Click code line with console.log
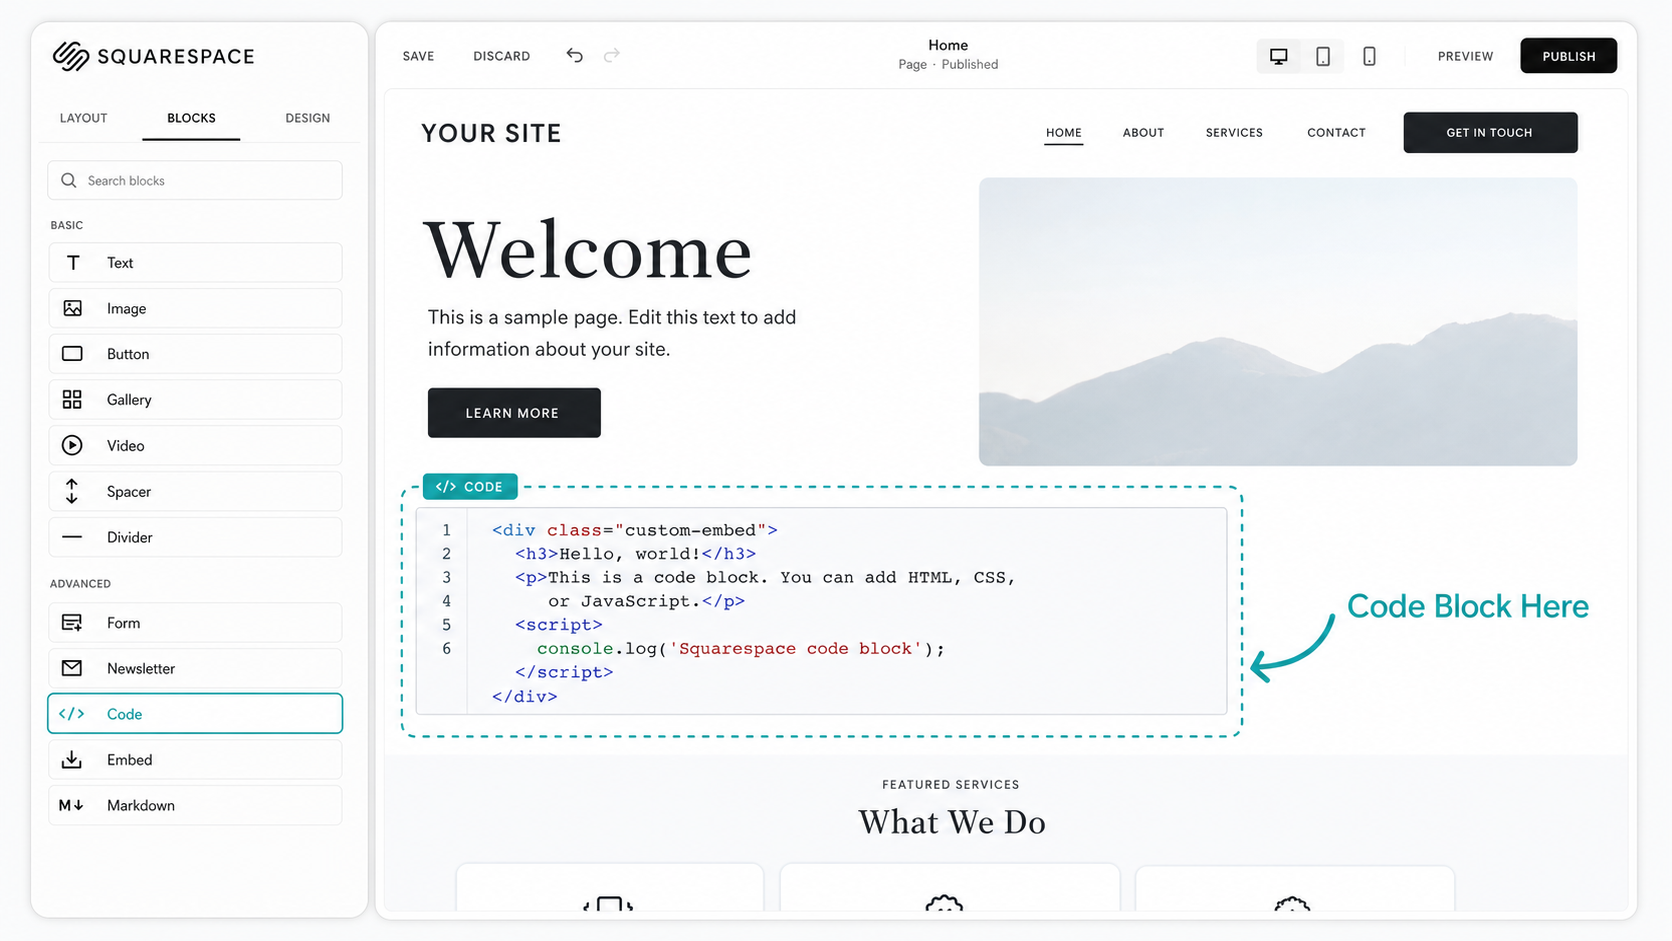Image resolution: width=1672 pixels, height=941 pixels. (741, 648)
